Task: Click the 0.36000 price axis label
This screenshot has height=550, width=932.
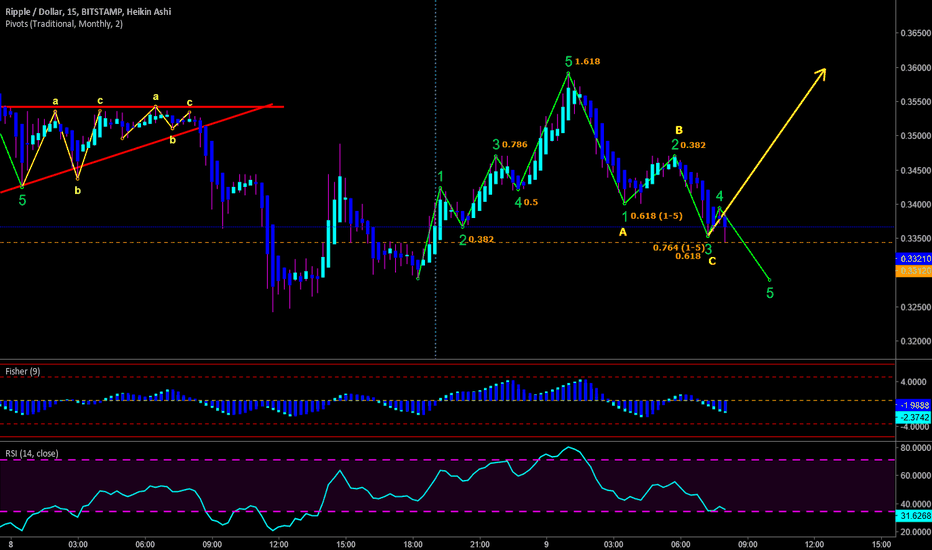Action: (x=915, y=68)
